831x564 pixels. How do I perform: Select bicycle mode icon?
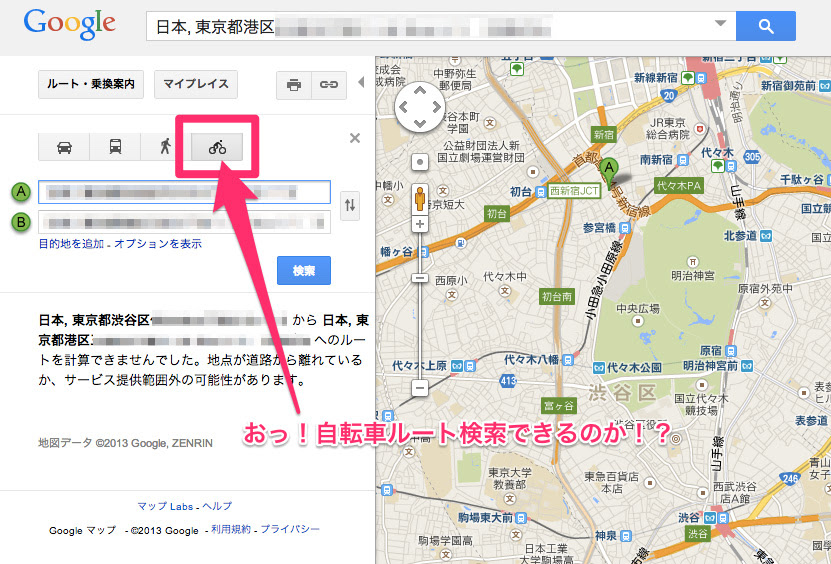coord(217,147)
